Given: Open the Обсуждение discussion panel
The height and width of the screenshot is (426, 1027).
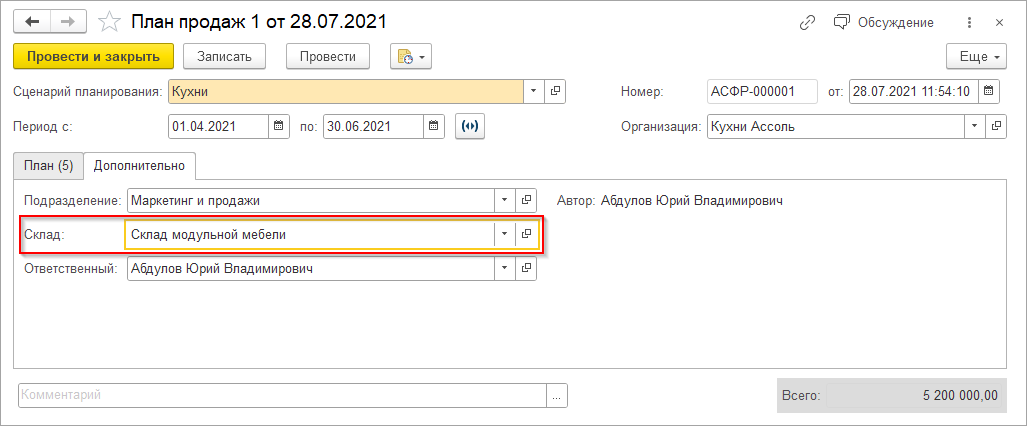Looking at the screenshot, I should (x=883, y=22).
